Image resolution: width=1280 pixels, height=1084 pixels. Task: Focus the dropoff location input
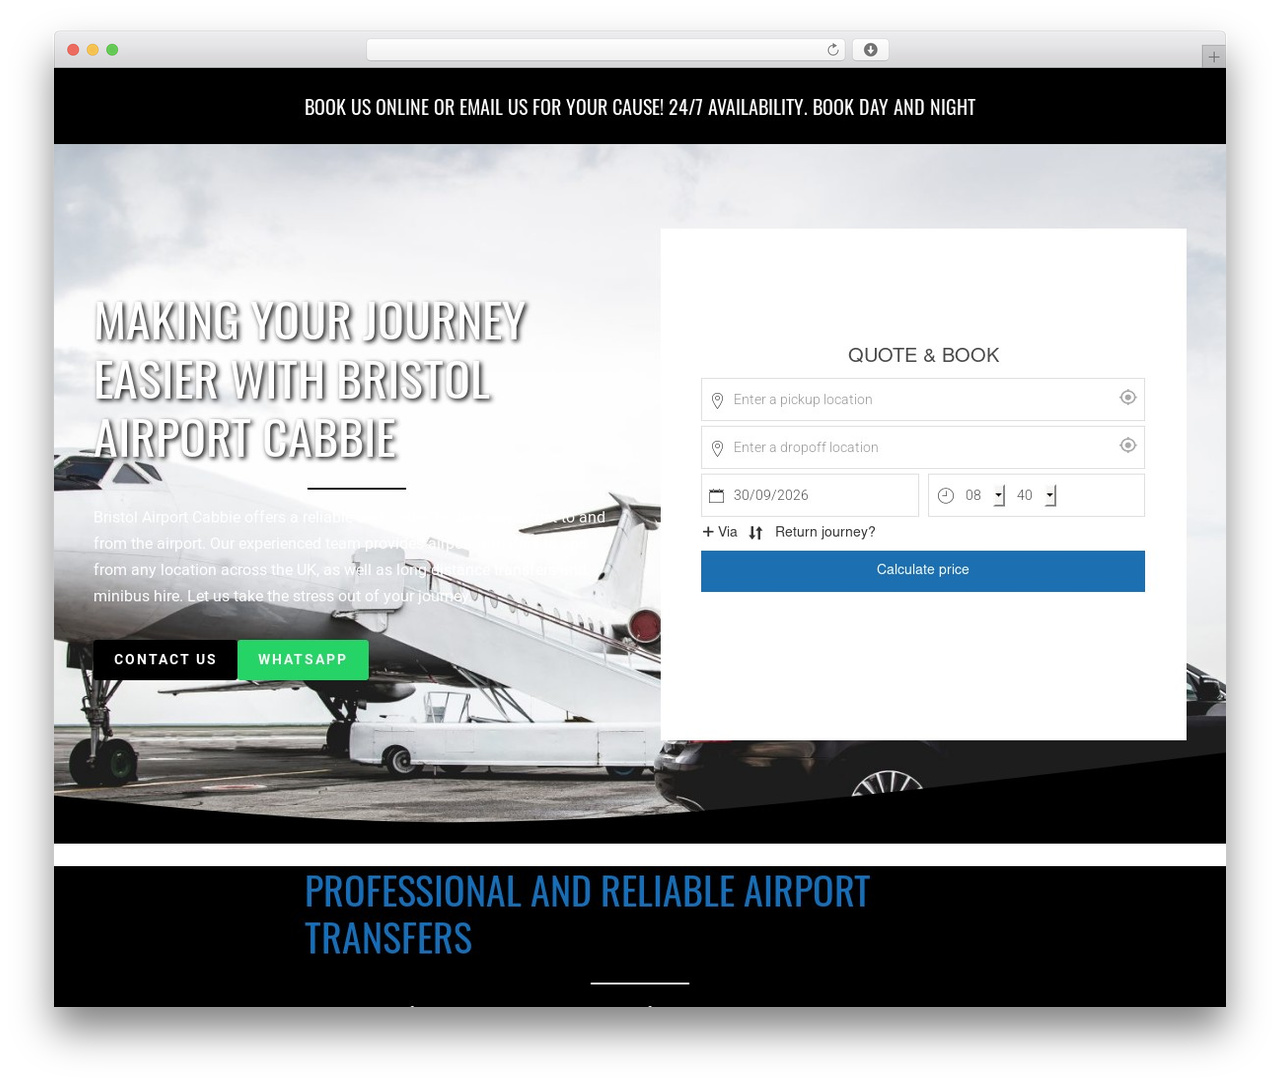pyautogui.click(x=923, y=447)
